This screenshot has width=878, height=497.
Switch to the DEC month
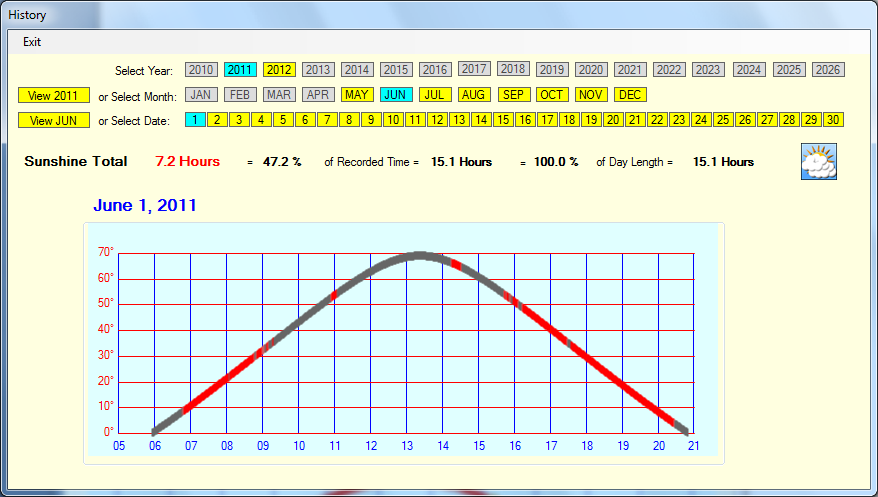coord(630,95)
